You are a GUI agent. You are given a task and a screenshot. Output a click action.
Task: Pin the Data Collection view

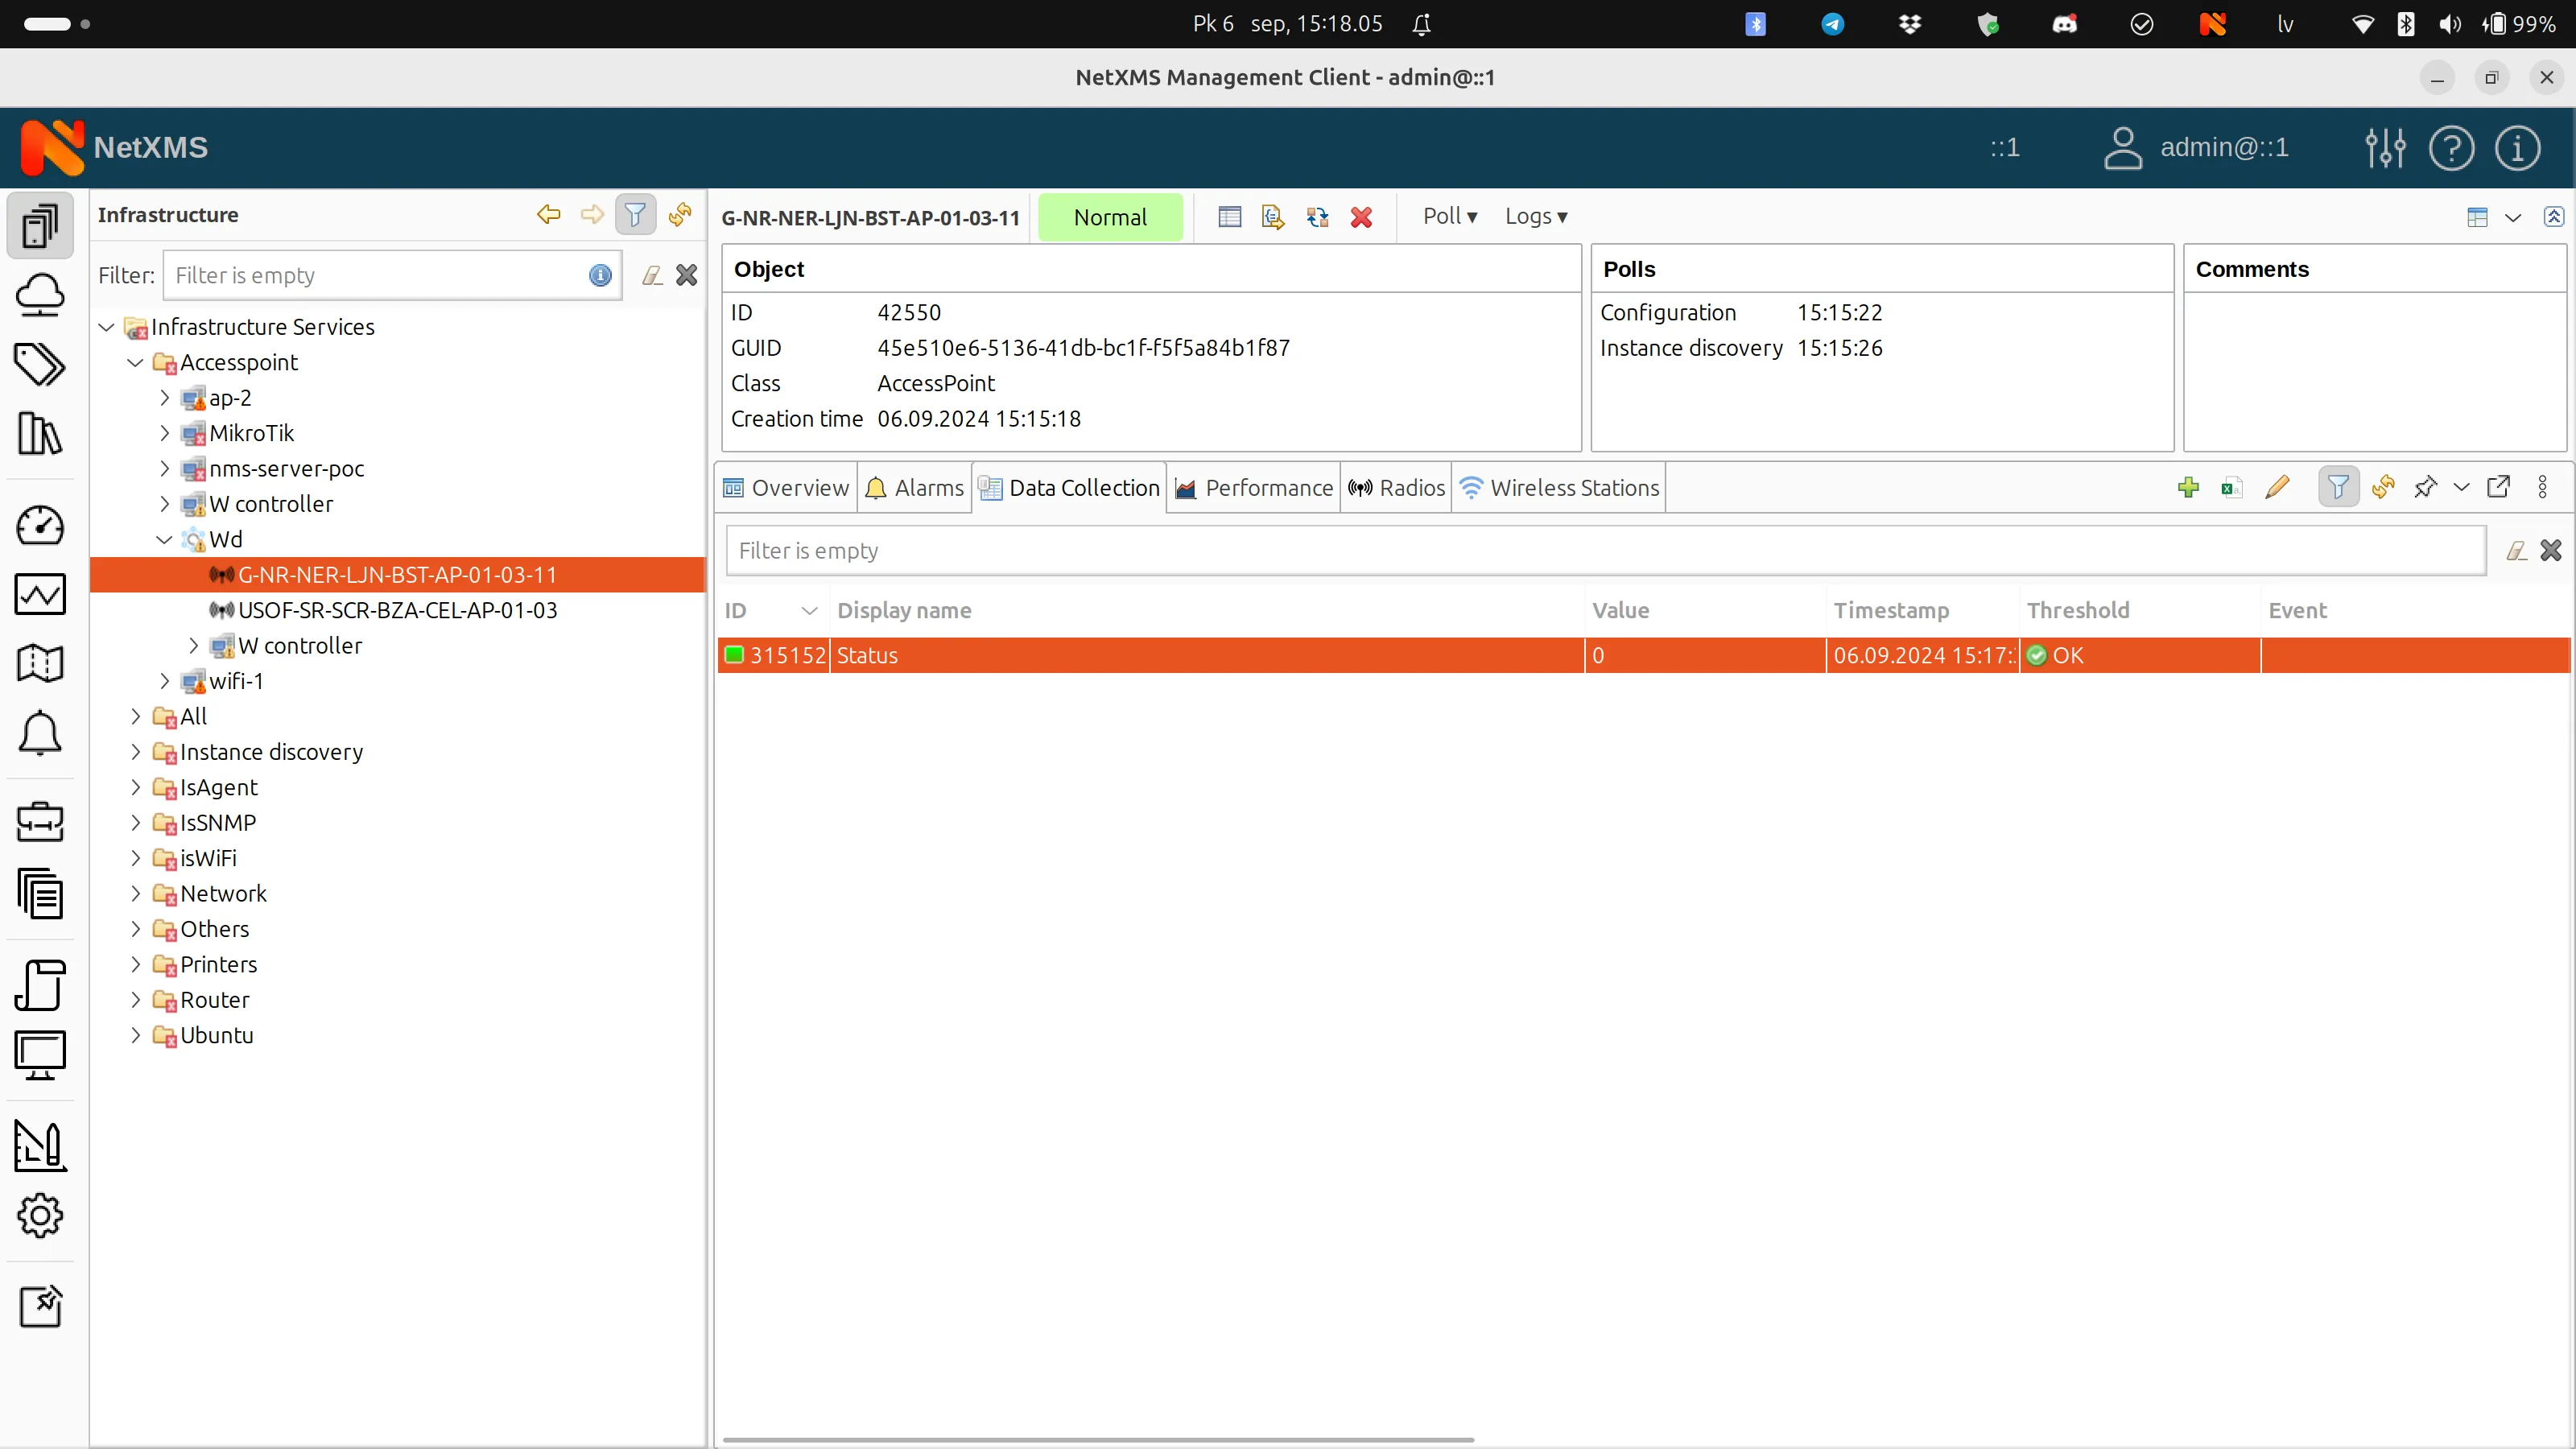point(2426,487)
